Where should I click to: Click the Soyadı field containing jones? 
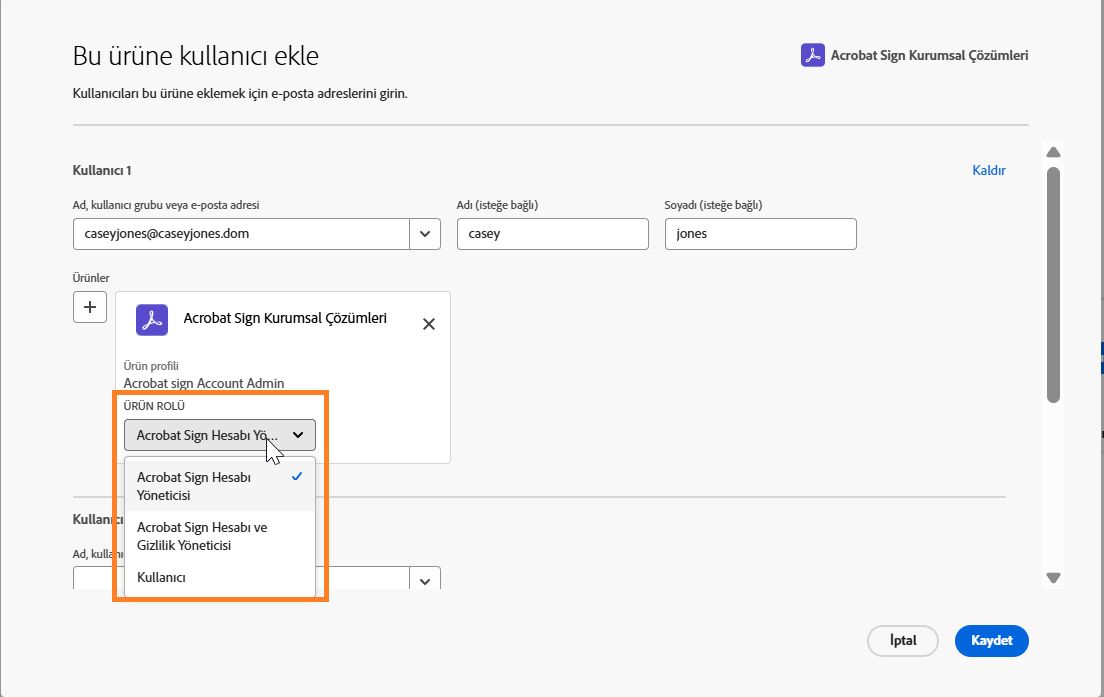tap(760, 234)
